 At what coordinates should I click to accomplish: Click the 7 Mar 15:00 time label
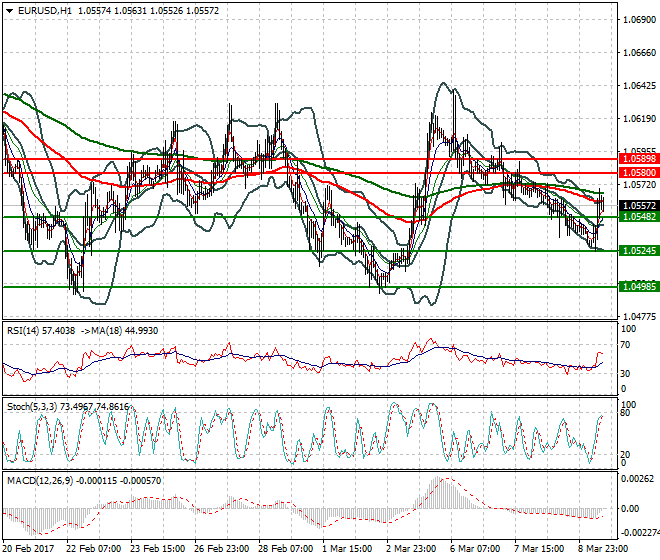(539, 549)
